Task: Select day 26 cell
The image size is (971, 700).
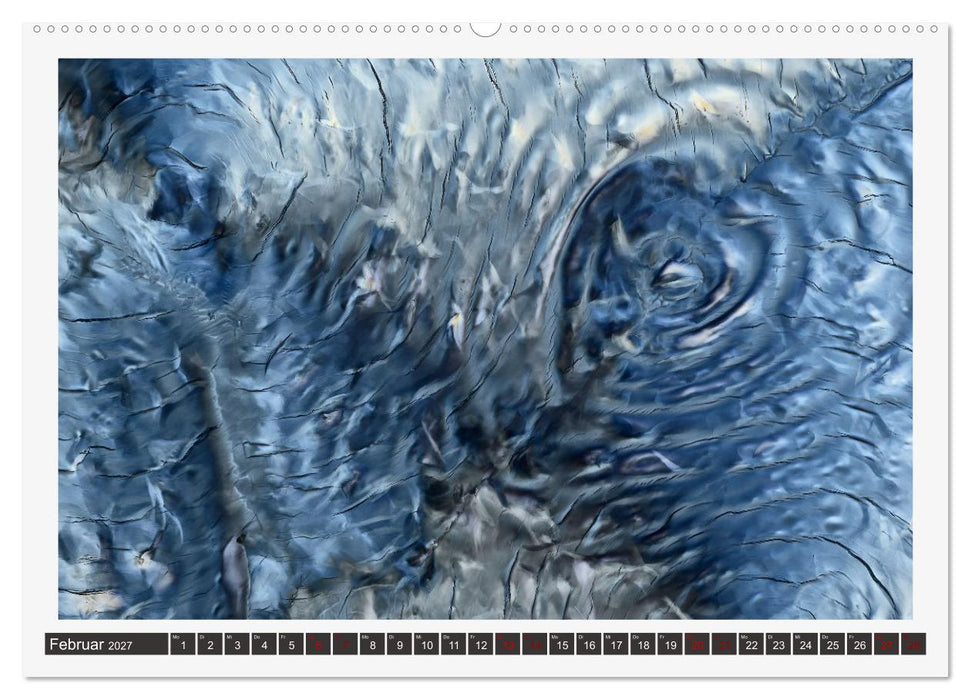Action: pos(860,644)
